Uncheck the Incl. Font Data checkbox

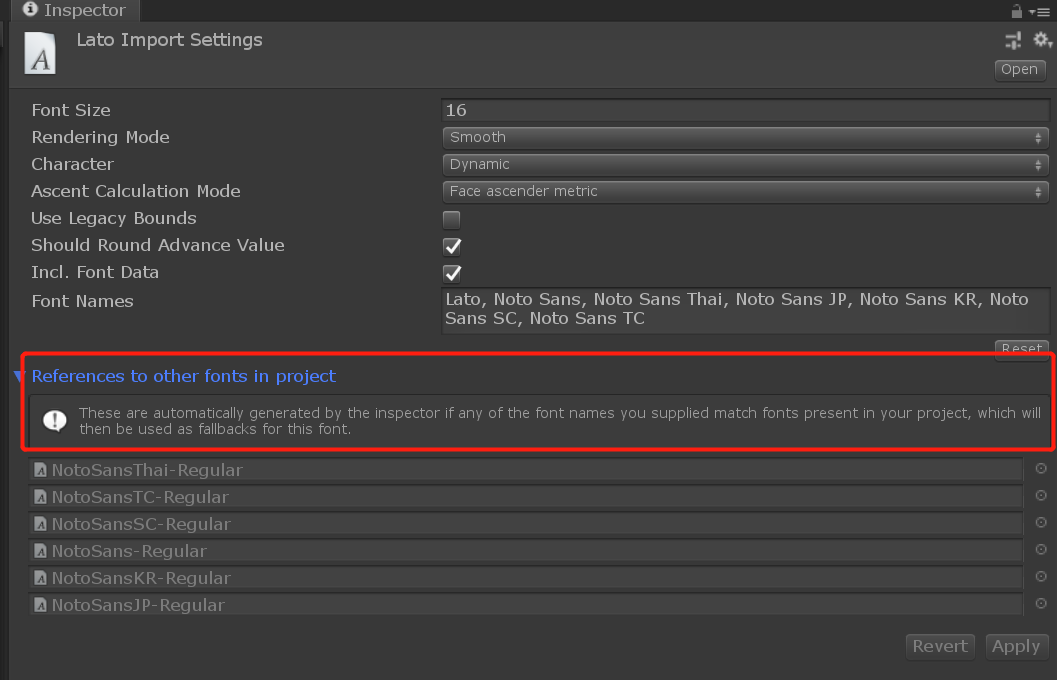click(x=451, y=273)
